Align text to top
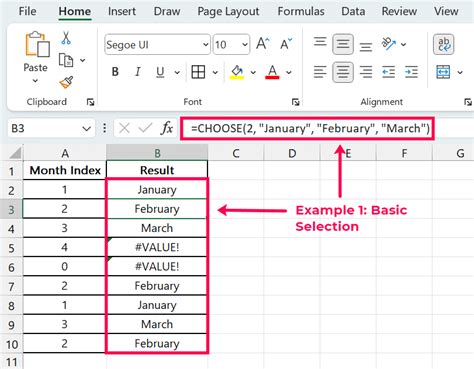Screen dimensions: 474x369 [x=320, y=42]
